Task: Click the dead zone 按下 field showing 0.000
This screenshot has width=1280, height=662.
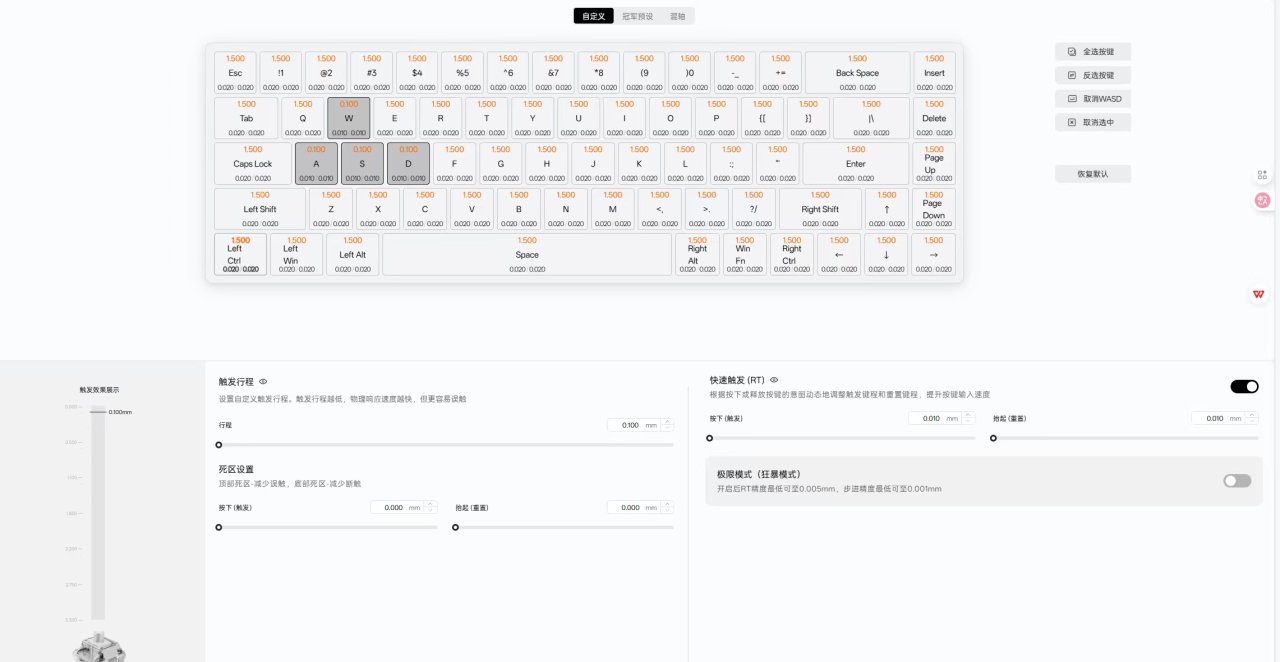Action: (x=397, y=508)
